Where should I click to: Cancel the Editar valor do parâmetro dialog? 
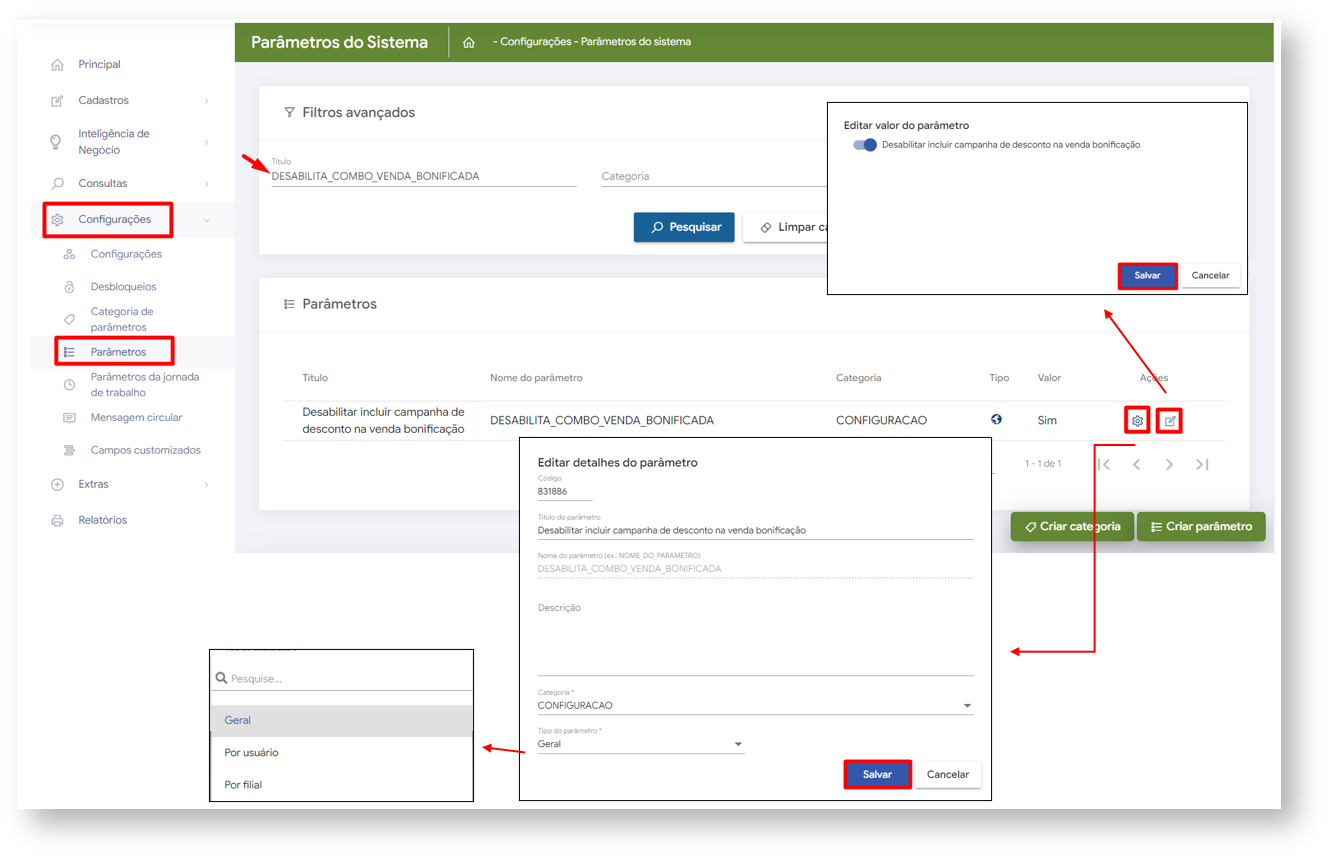[1210, 276]
